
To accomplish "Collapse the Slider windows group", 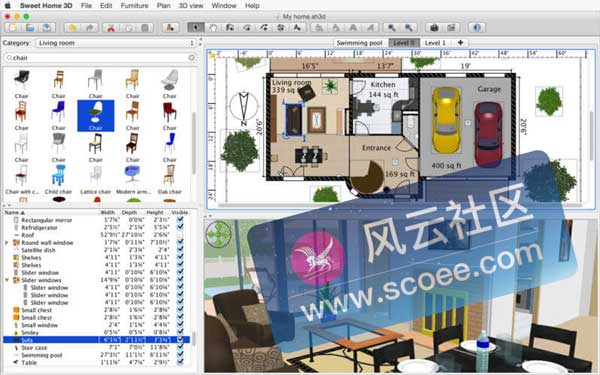I will click(x=7, y=280).
